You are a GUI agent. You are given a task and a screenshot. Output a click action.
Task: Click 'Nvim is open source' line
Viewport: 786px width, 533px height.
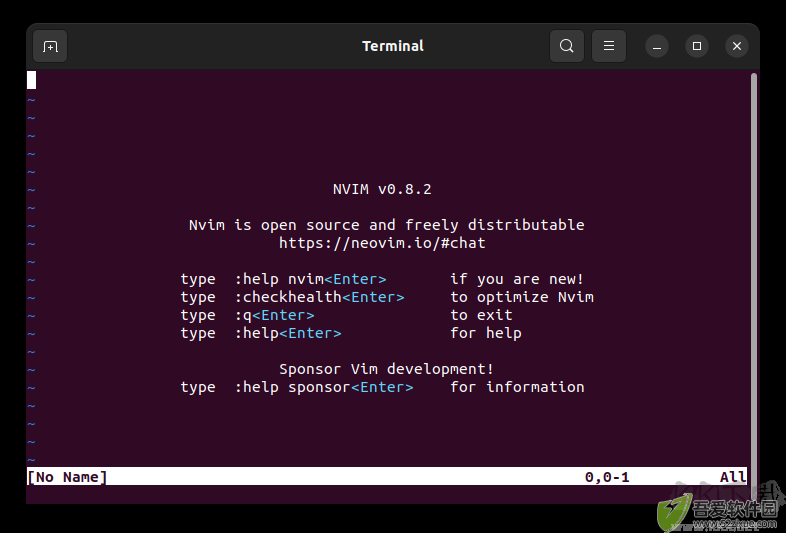[386, 225]
